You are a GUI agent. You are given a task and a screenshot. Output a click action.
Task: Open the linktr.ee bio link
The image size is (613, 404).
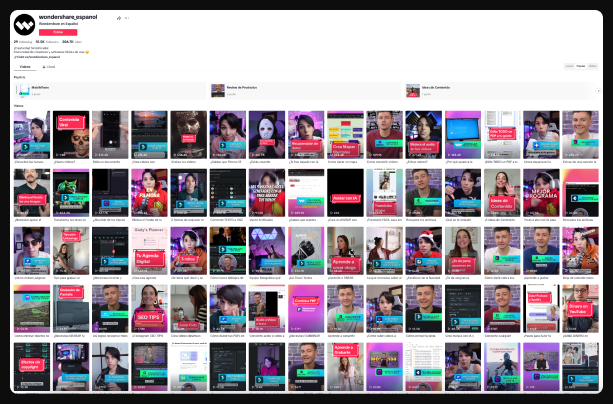tap(45, 57)
